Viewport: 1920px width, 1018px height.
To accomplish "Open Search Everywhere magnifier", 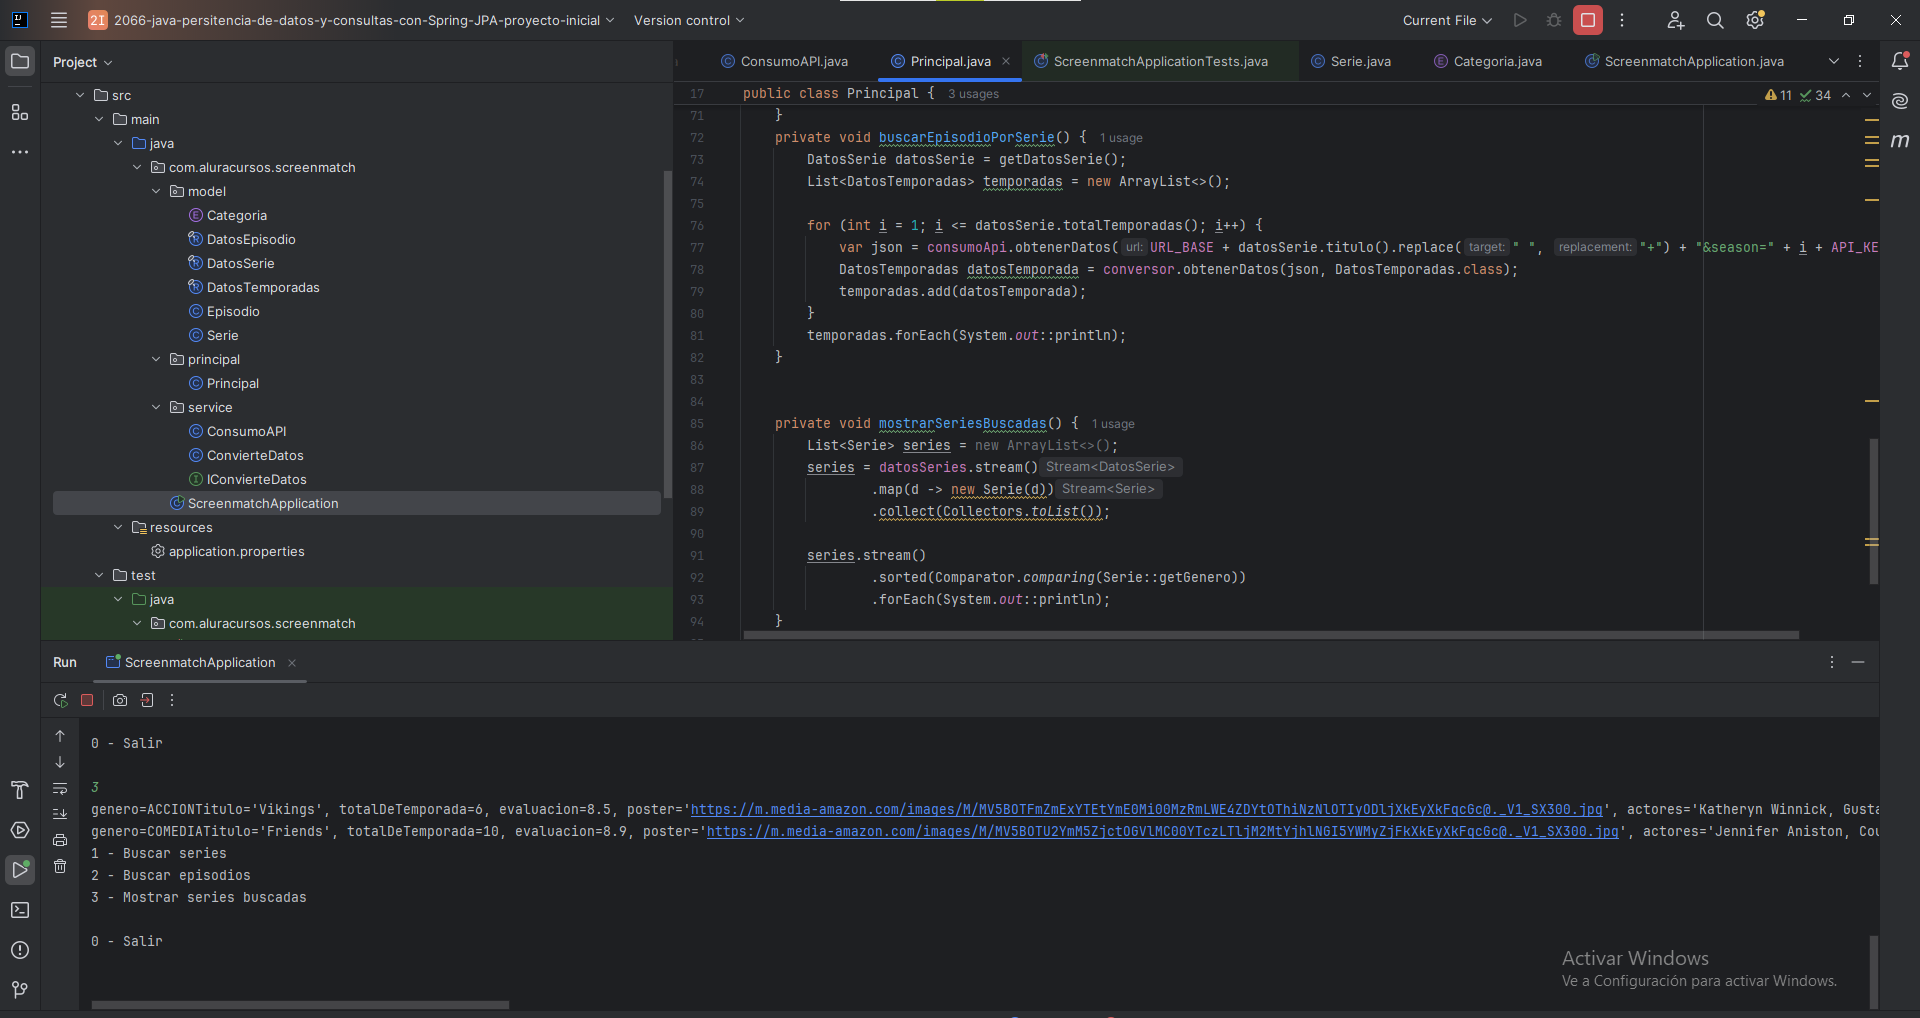I will 1715,20.
